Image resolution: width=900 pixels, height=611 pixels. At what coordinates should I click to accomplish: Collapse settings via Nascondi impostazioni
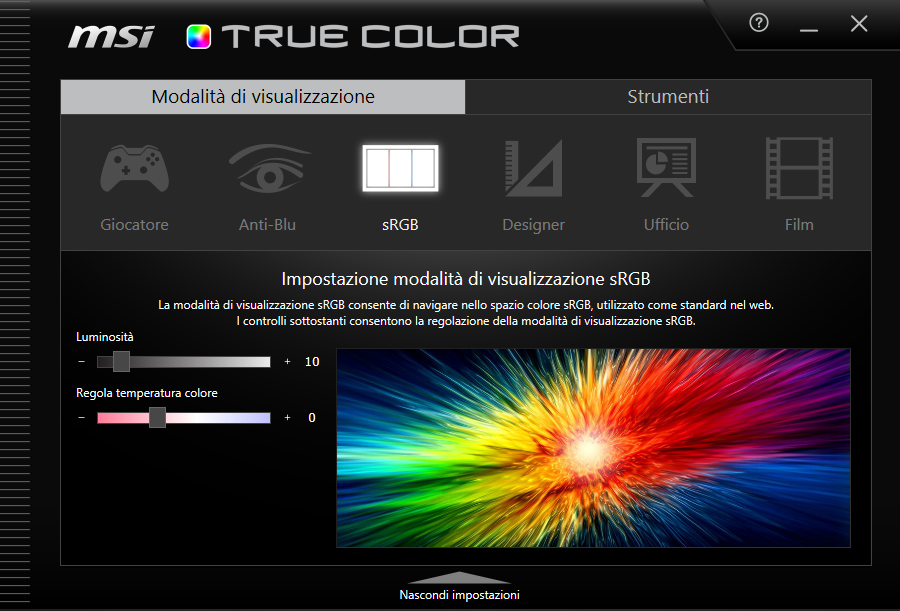[458, 594]
